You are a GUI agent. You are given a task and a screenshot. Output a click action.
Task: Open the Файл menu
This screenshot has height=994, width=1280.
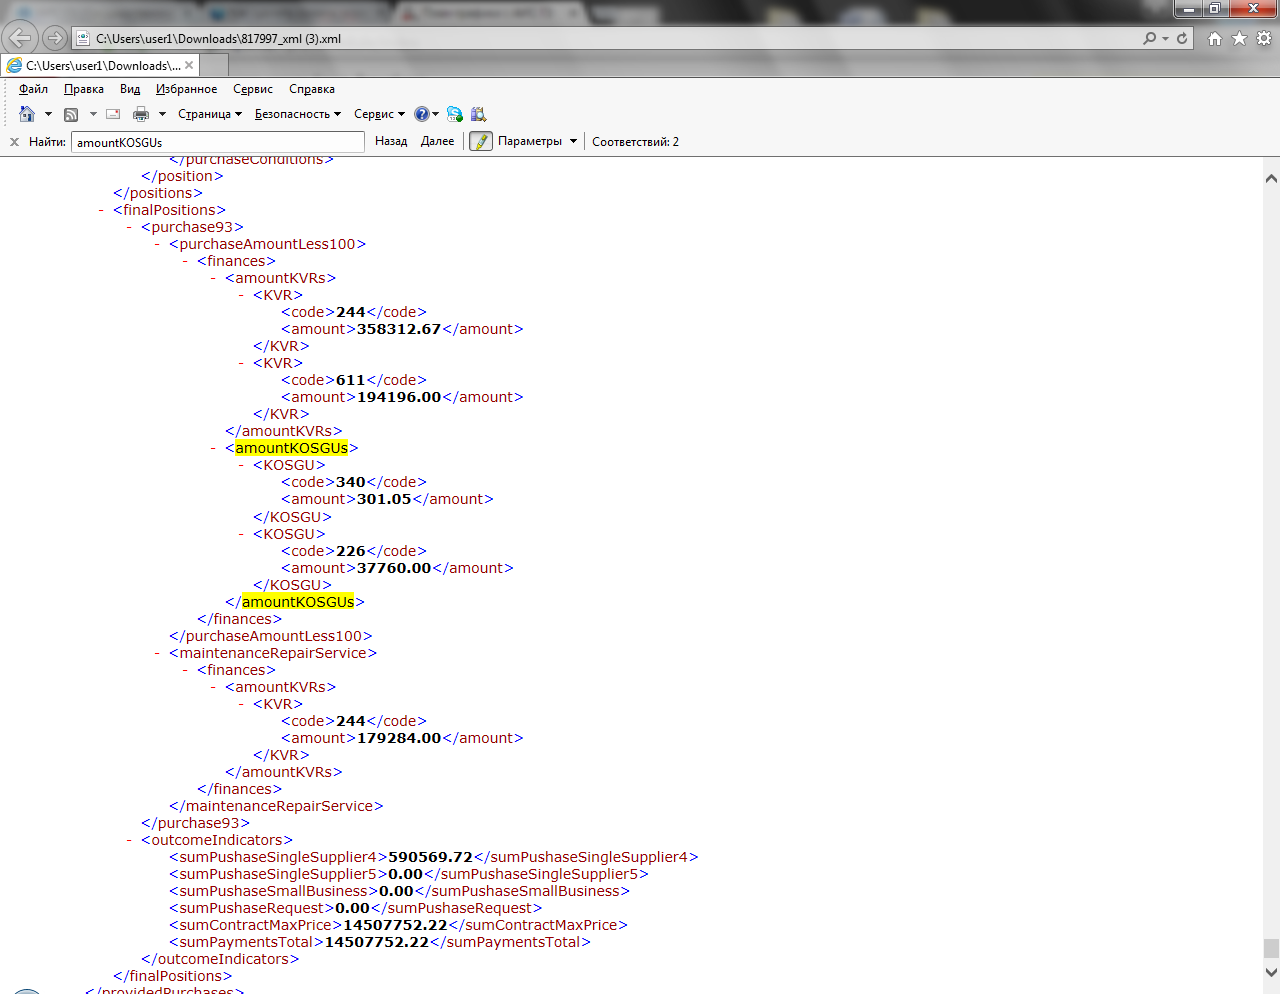[33, 89]
